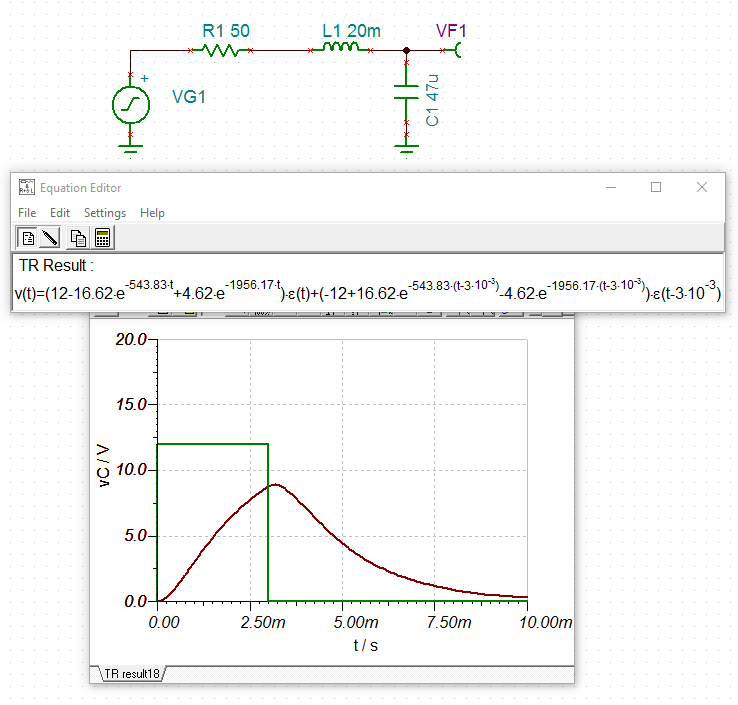Click the document view icon in Equation Editor toolbar
Screen dimensions: 738x705
pyautogui.click(x=27, y=238)
